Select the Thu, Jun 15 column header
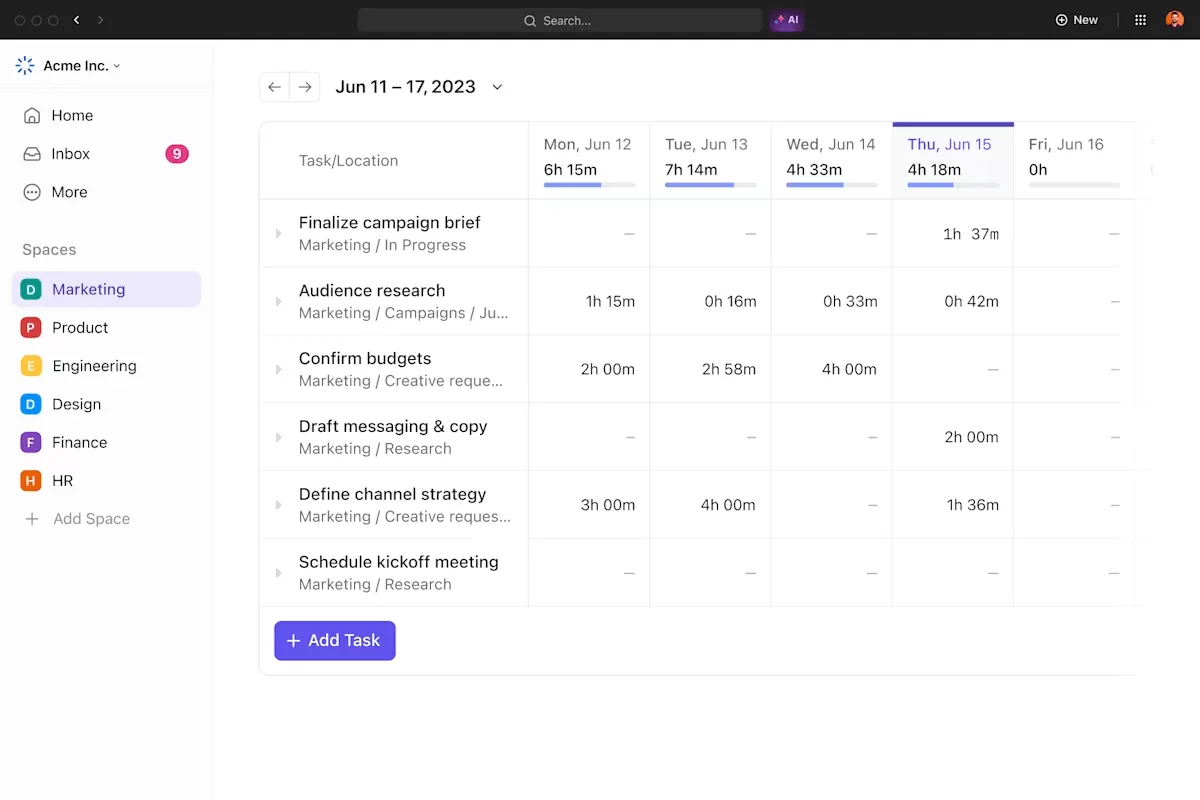The image size is (1200, 800). pyautogui.click(x=953, y=160)
